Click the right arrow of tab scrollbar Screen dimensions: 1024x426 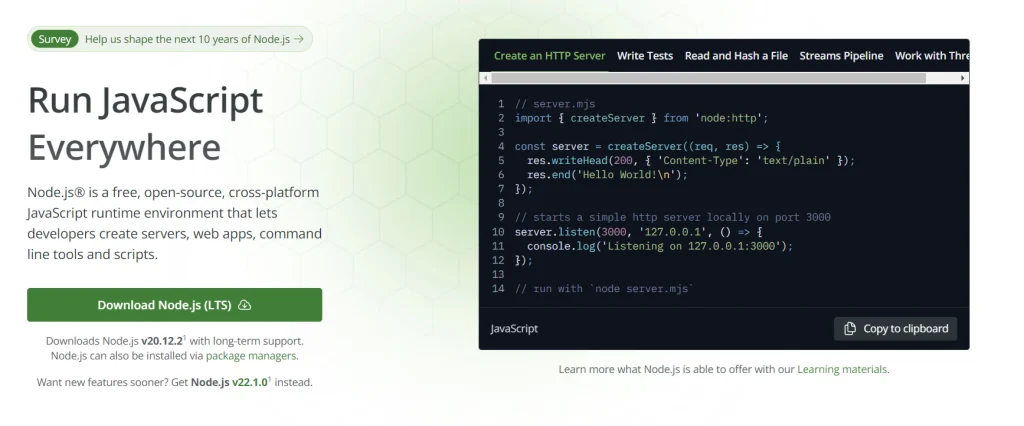[963, 78]
